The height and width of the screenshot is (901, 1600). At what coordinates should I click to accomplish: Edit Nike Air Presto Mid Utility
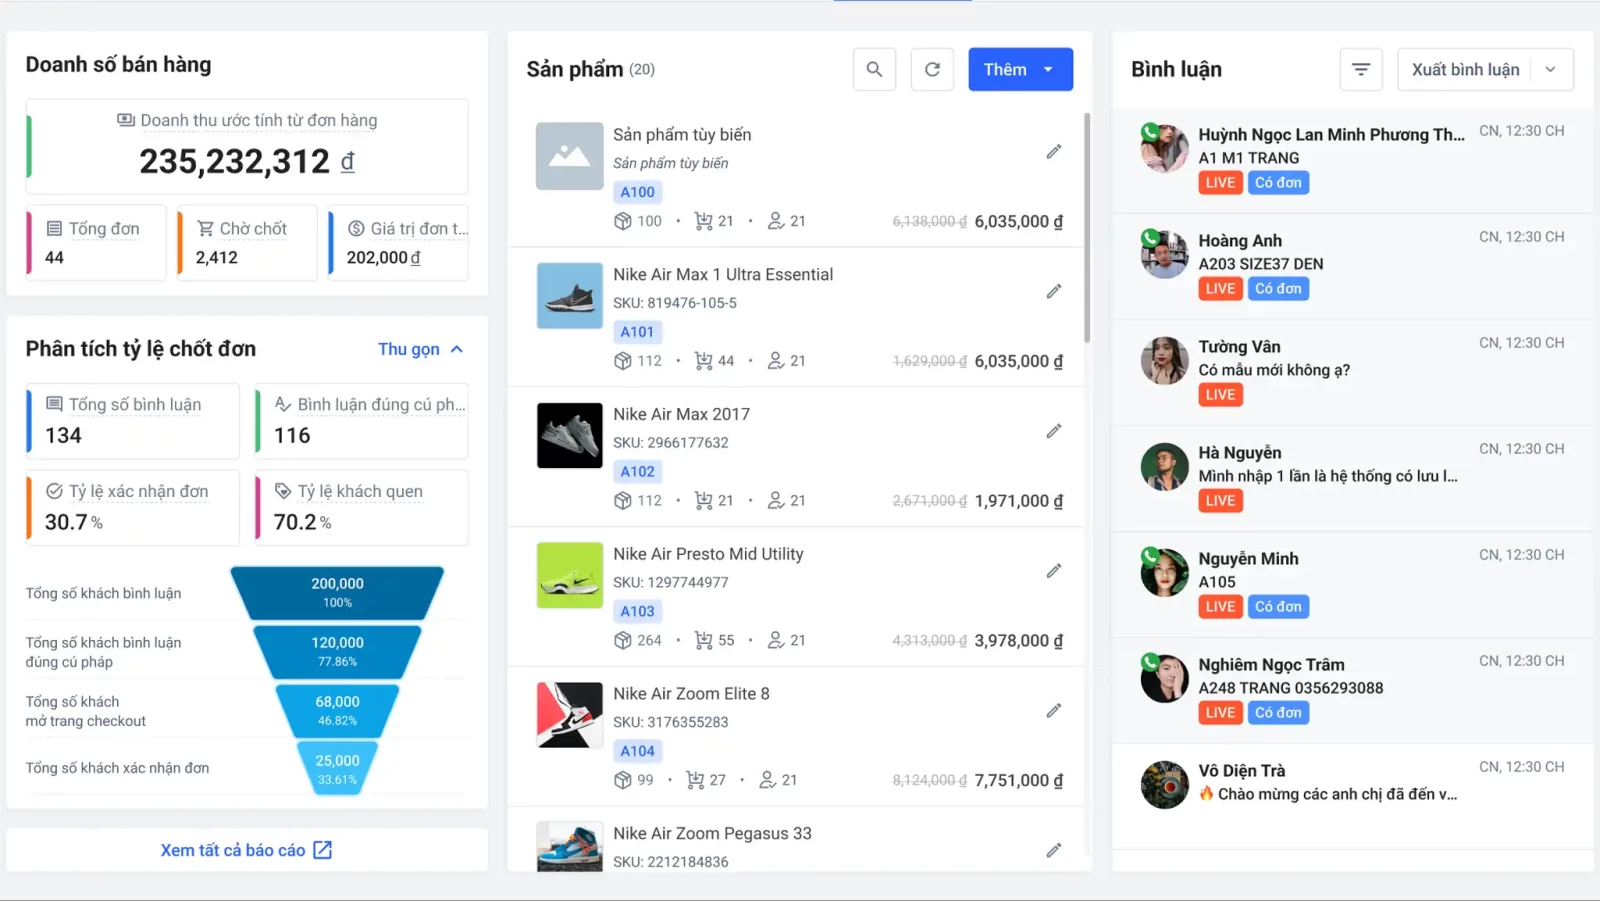pyautogui.click(x=1053, y=571)
